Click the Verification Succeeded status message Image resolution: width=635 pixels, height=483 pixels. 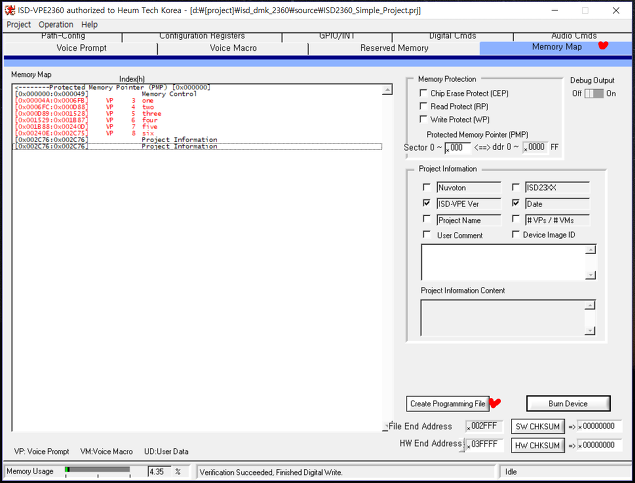(271, 472)
